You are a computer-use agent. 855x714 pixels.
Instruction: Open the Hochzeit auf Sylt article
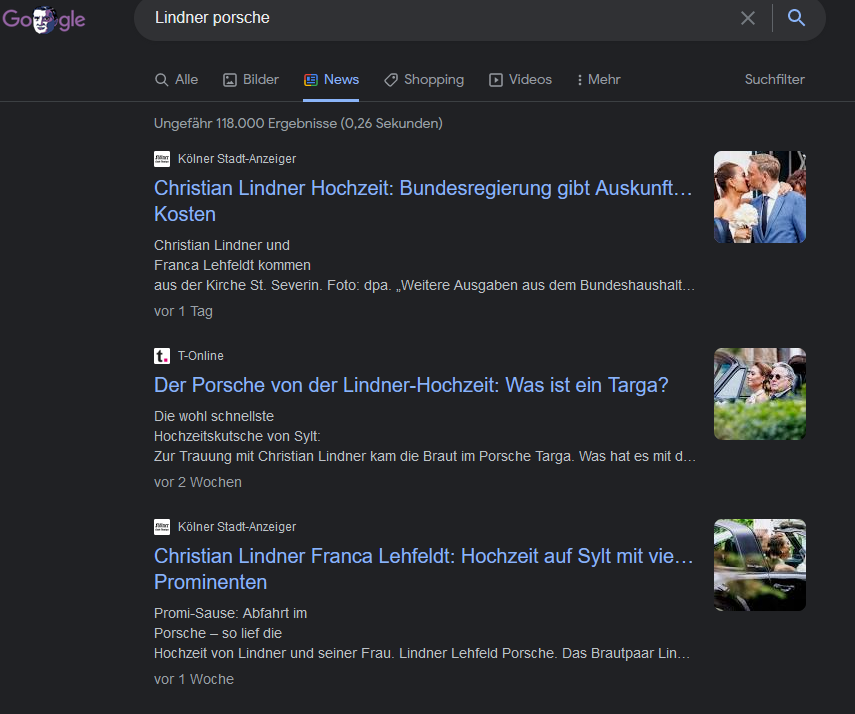[423, 556]
